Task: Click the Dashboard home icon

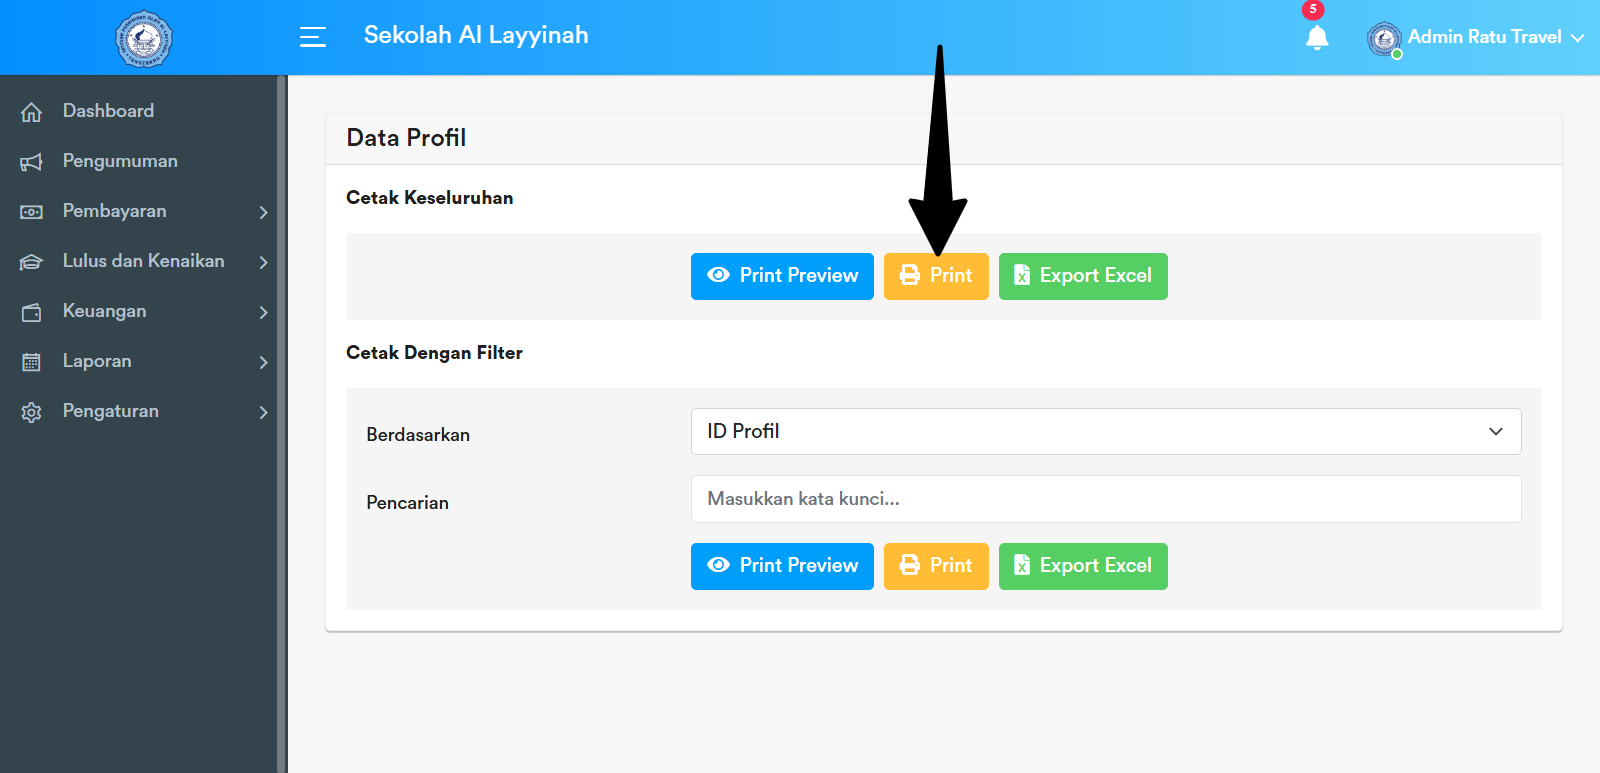Action: click(32, 112)
